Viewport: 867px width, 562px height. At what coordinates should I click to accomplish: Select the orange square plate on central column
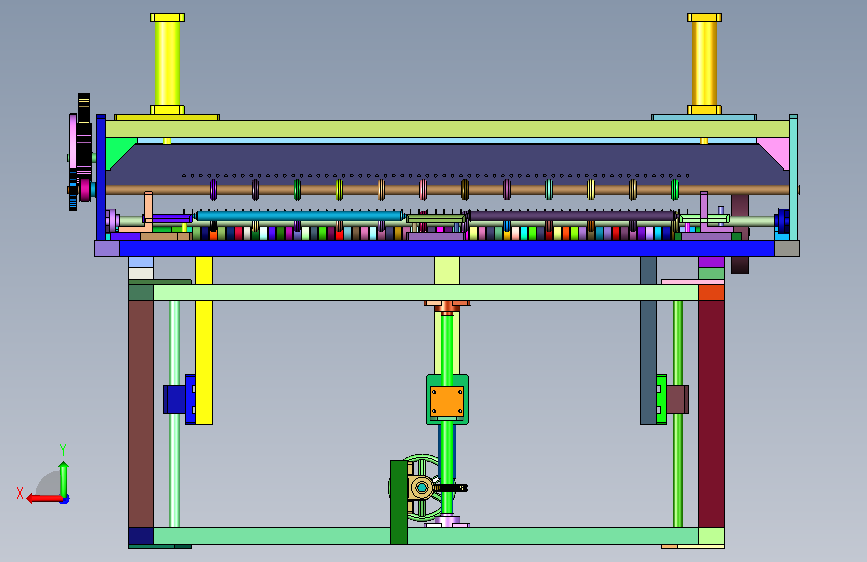click(447, 401)
